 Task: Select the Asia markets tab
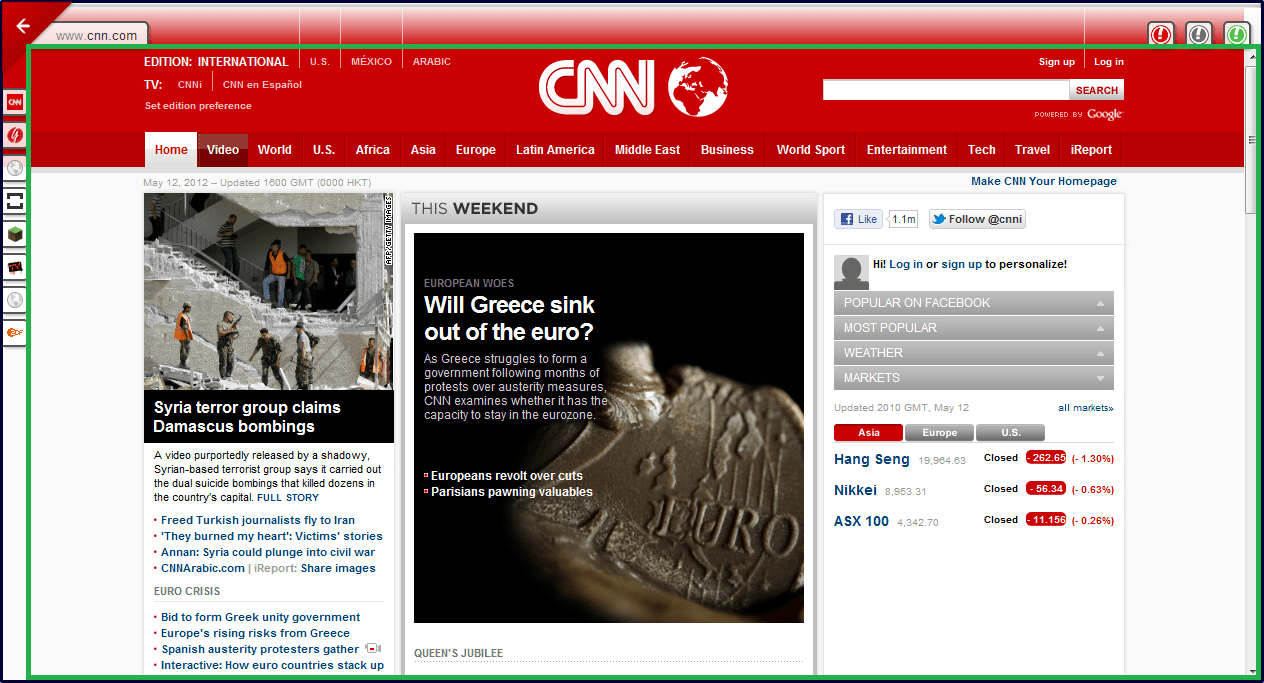(868, 433)
